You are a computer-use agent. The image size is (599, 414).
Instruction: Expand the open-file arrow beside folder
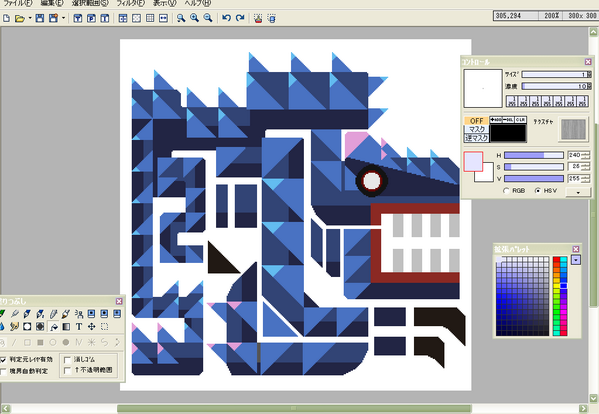29,18
